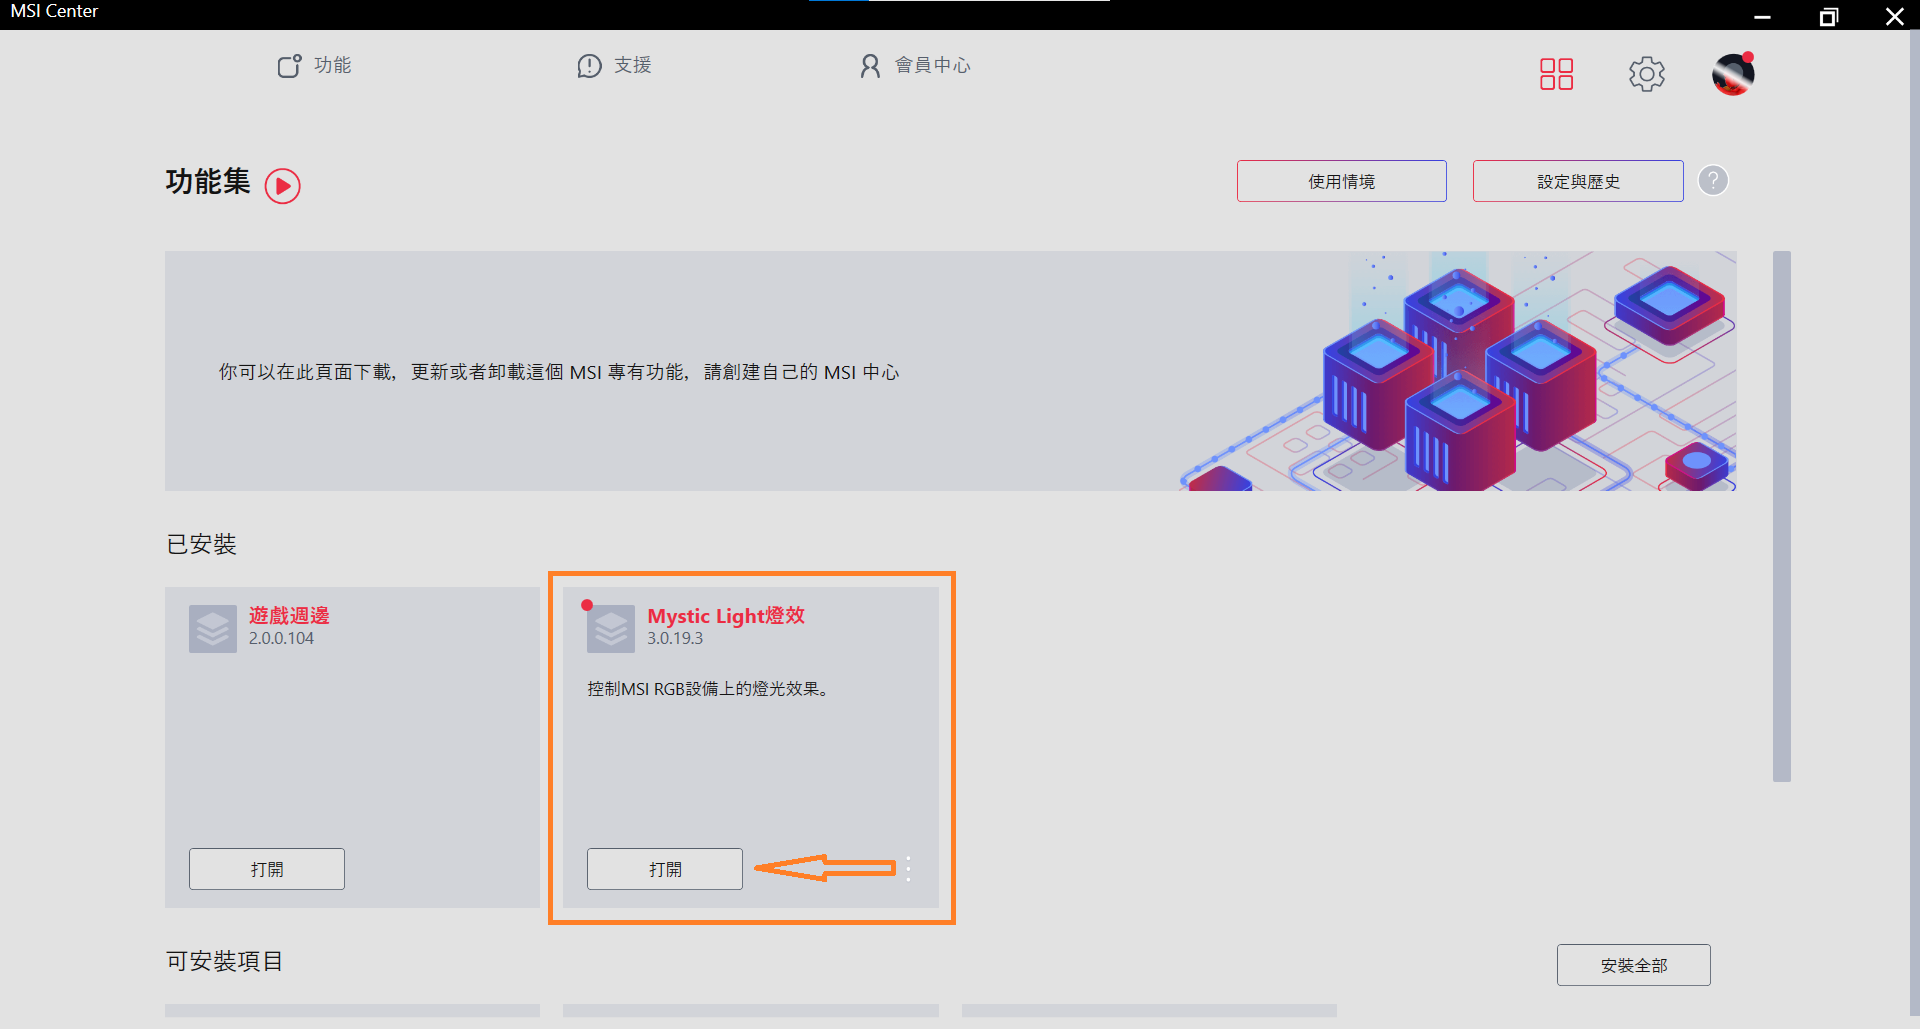1920x1031 pixels.
Task: Click version 2.0.0.104 text
Action: coord(281,639)
